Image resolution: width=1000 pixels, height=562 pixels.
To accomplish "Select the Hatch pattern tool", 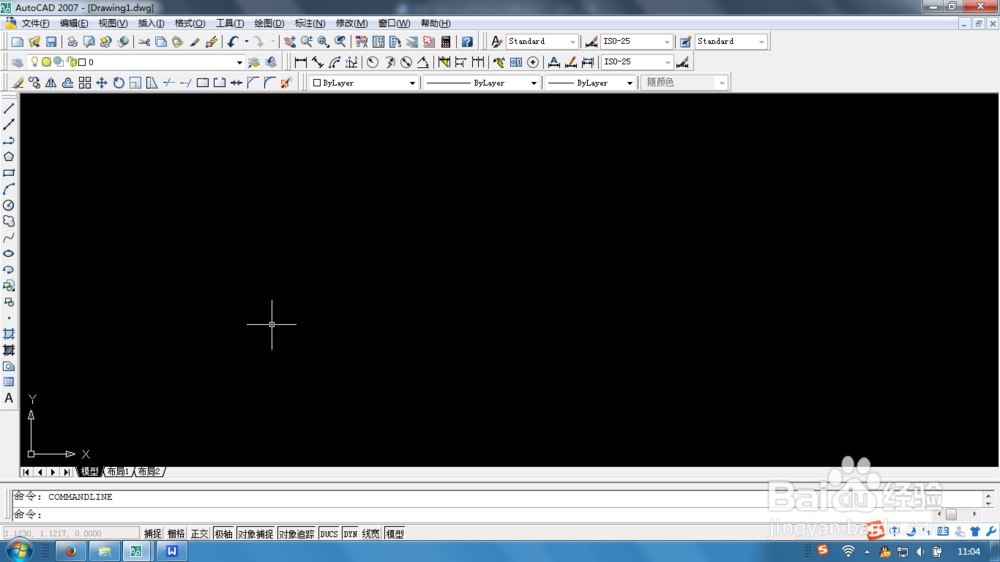I will coord(9,334).
